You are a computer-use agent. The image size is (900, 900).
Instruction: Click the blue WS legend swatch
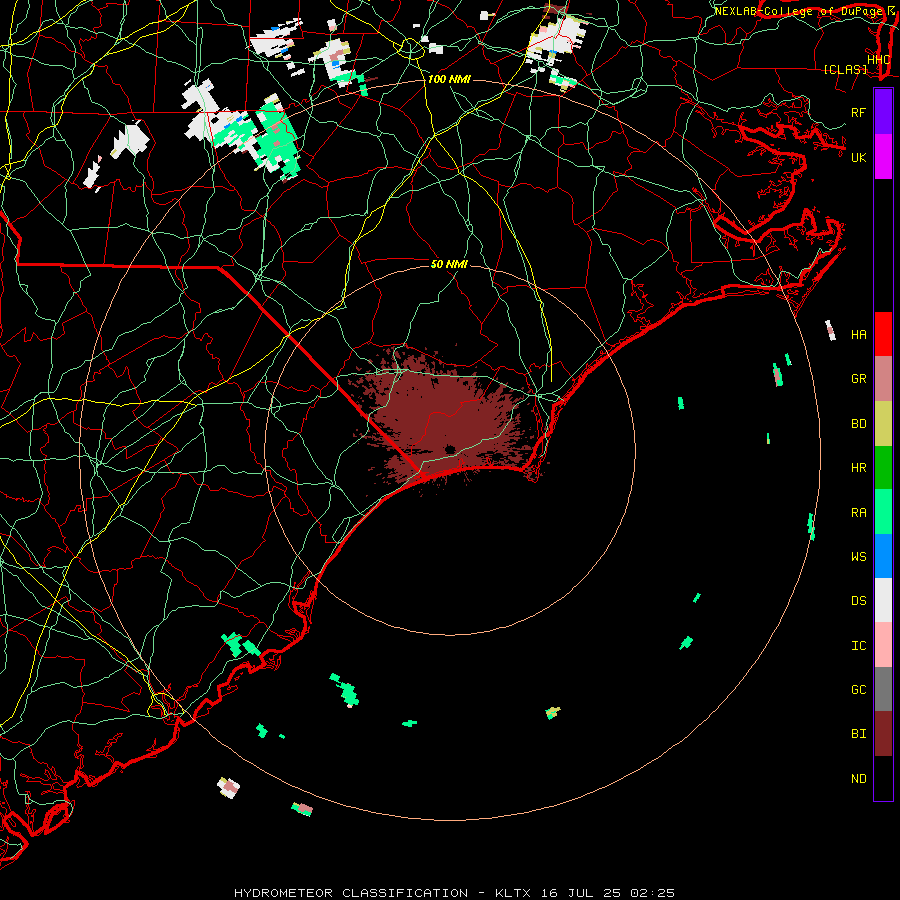(883, 556)
